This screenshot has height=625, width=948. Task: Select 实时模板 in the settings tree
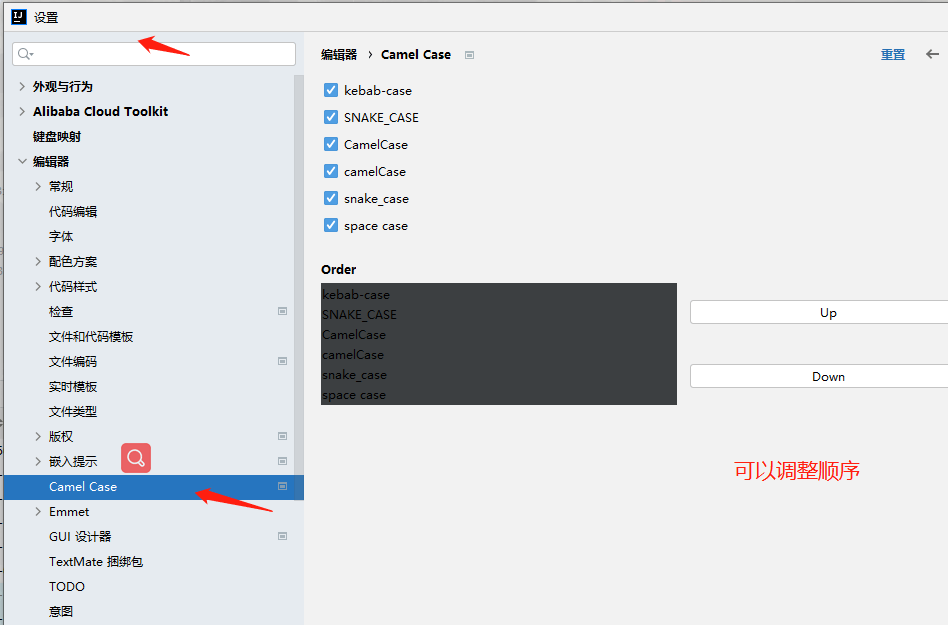point(73,387)
